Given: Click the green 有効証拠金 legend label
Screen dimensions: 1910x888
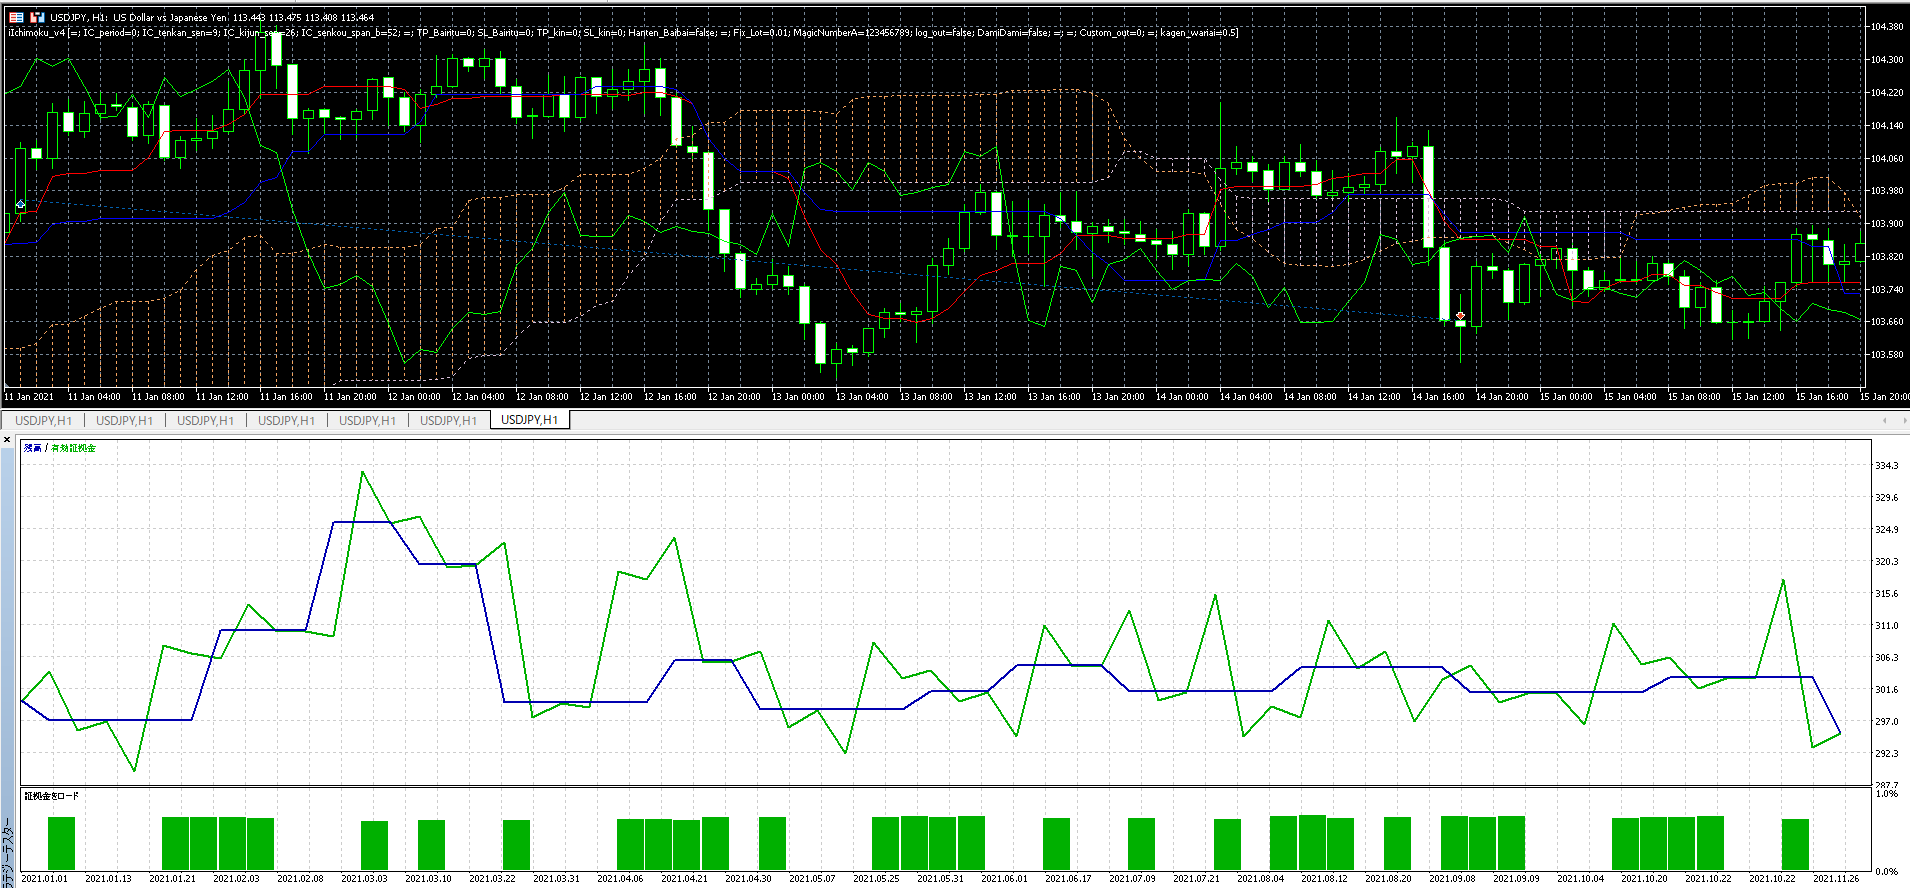Looking at the screenshot, I should (74, 448).
